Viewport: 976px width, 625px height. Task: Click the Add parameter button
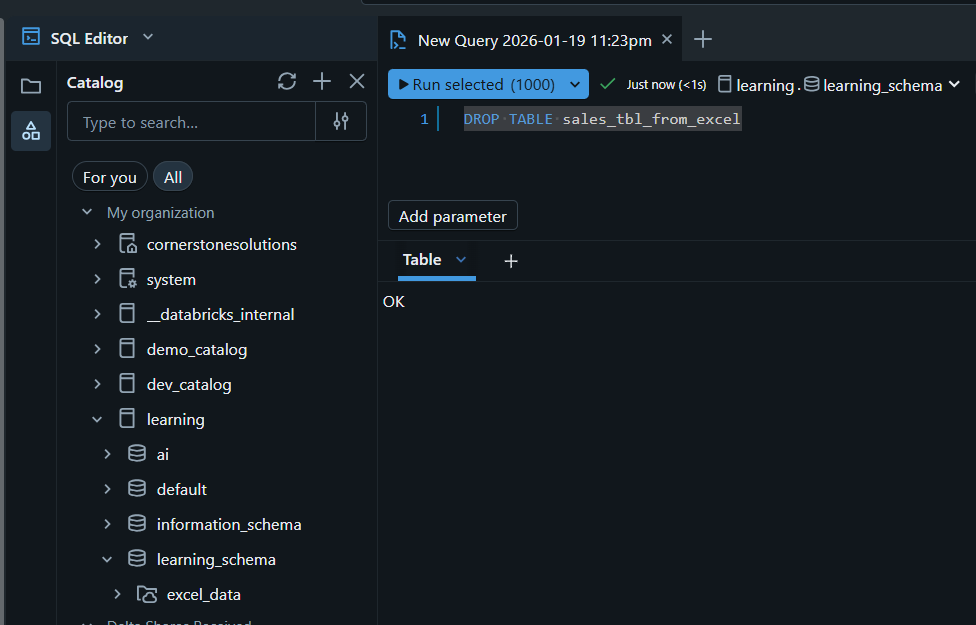click(x=452, y=216)
